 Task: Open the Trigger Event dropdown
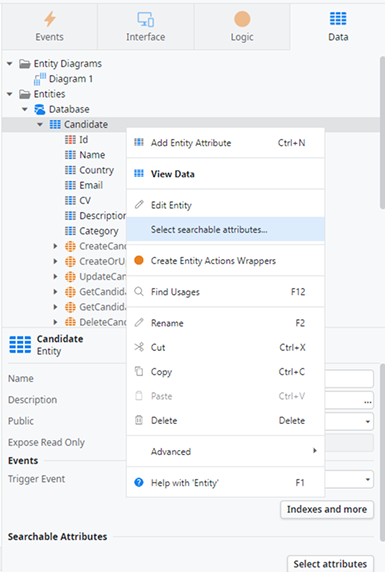tap(367, 479)
